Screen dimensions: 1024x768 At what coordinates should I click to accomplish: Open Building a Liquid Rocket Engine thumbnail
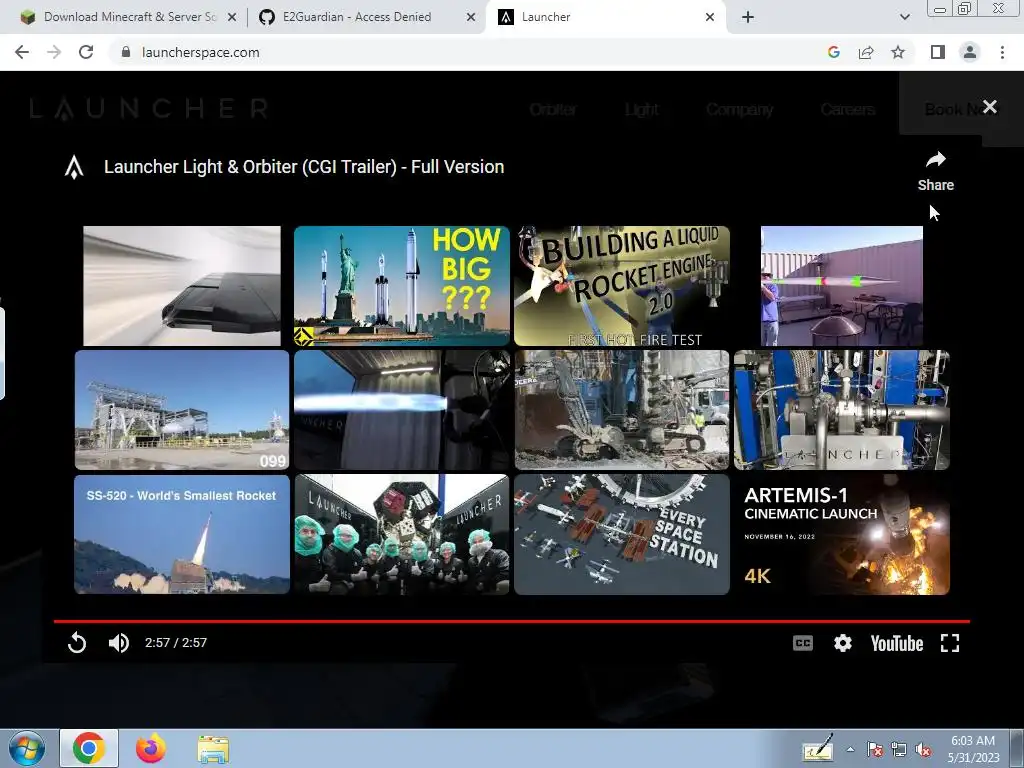(x=622, y=285)
